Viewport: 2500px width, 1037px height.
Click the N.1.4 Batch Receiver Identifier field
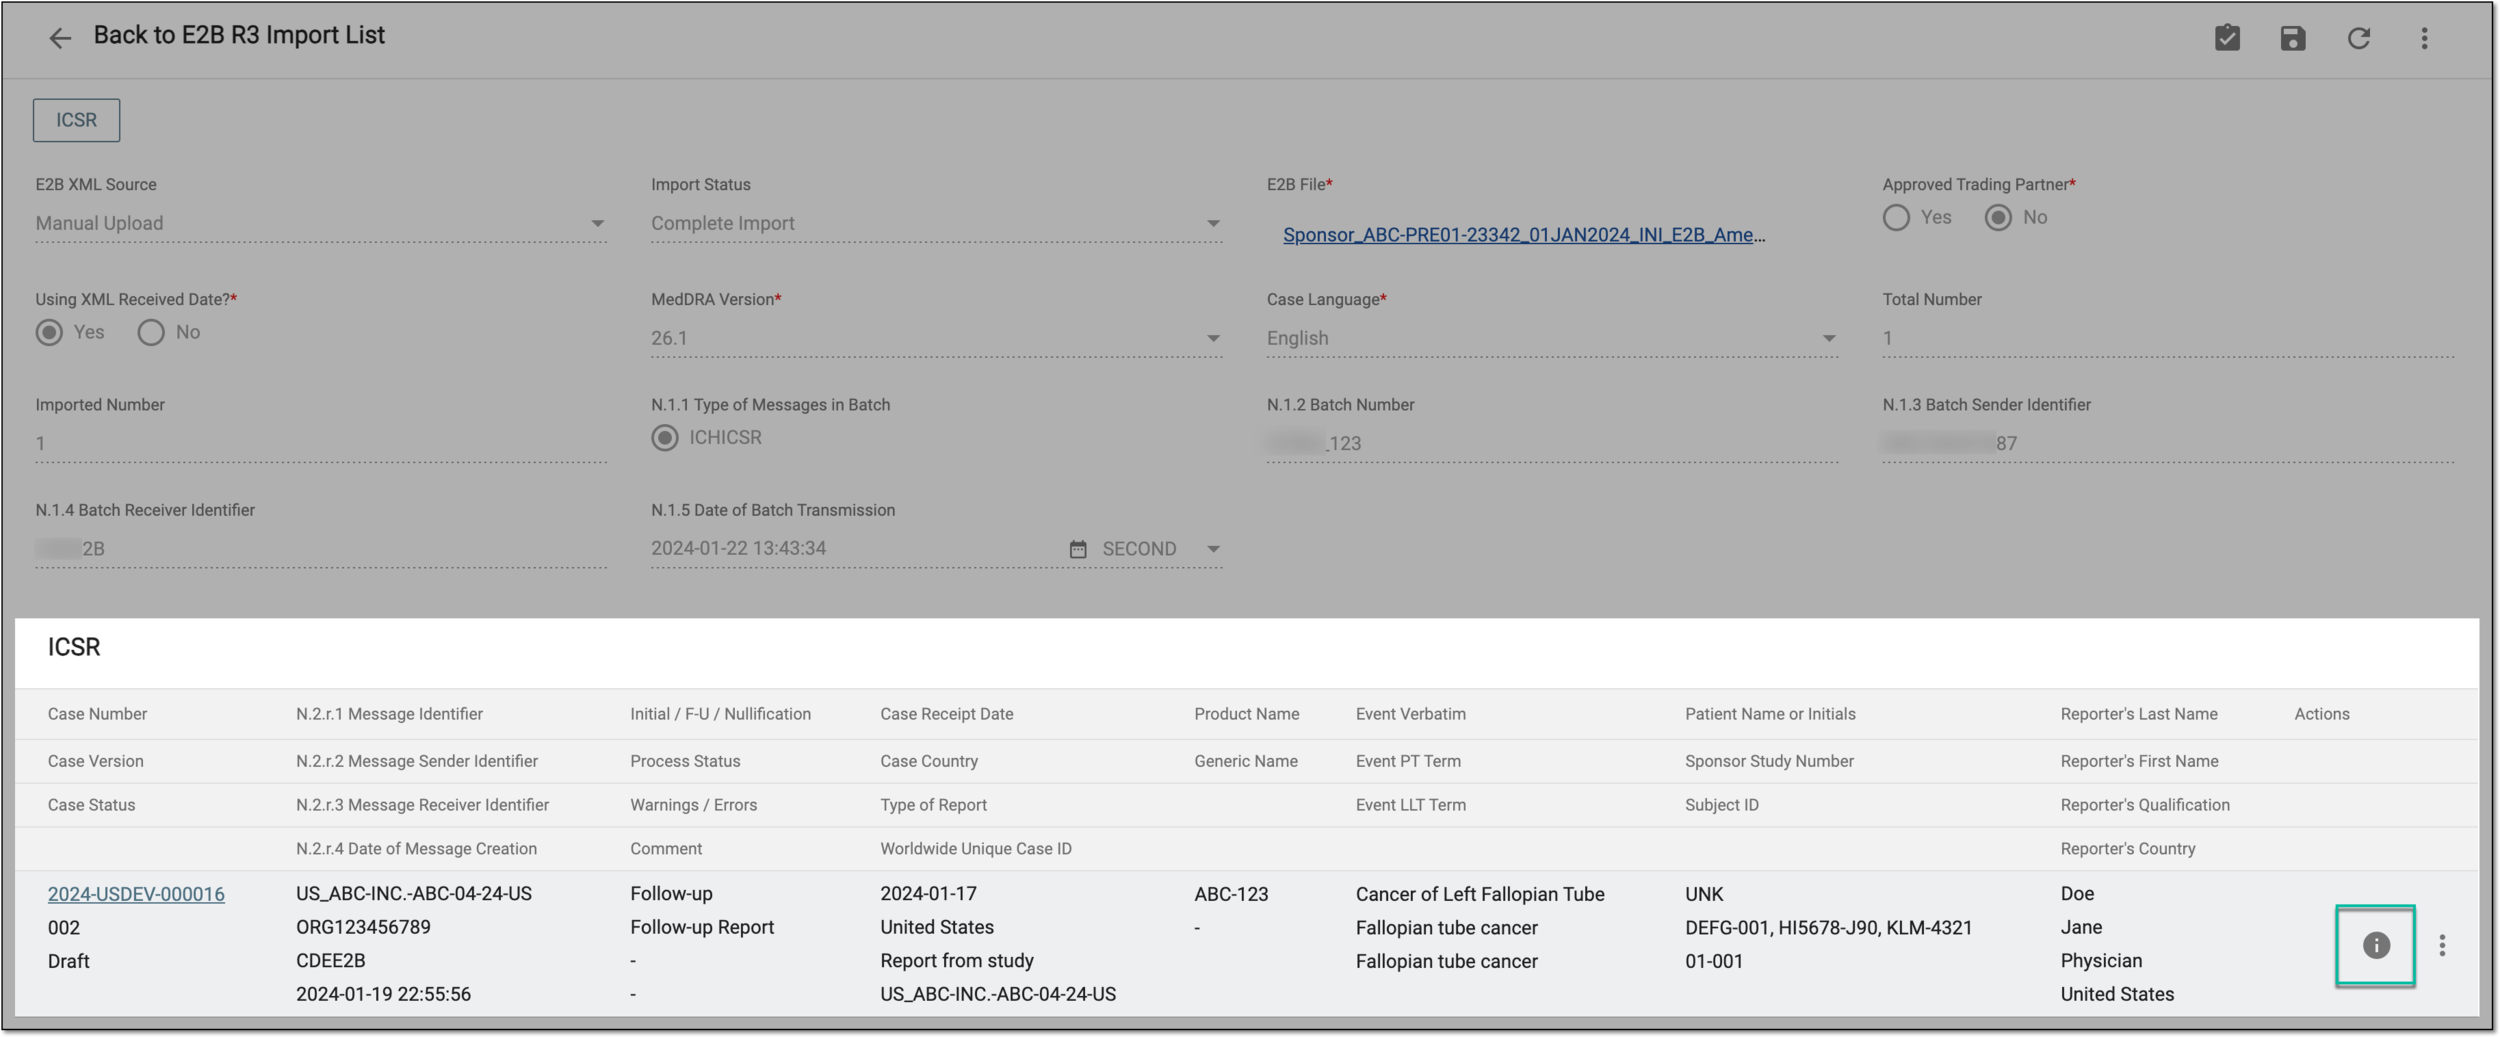(321, 549)
